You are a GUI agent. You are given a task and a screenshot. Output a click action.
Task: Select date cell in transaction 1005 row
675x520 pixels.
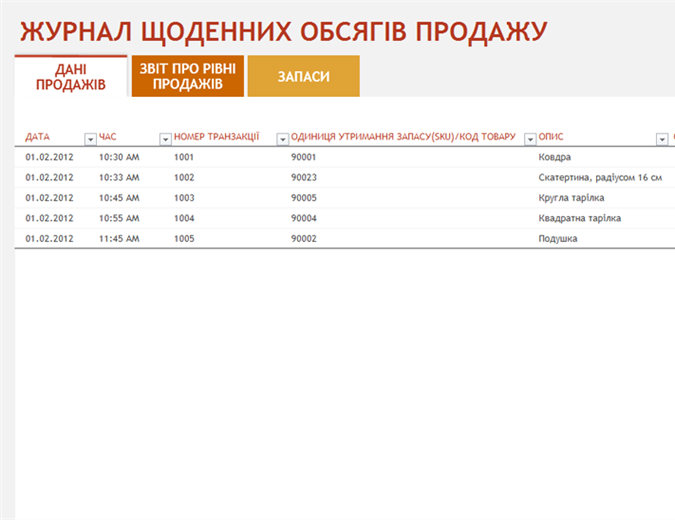(50, 238)
